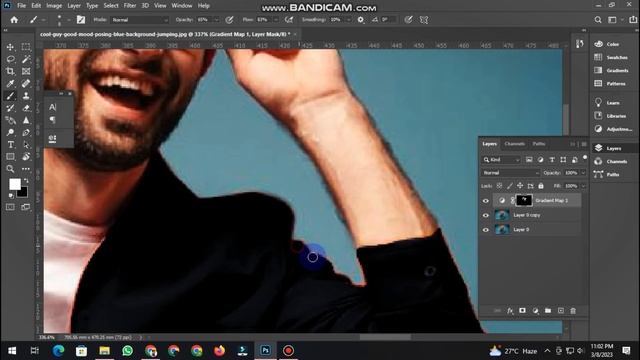
Task: Open the layer filter Kind dropdown
Action: pos(501,160)
